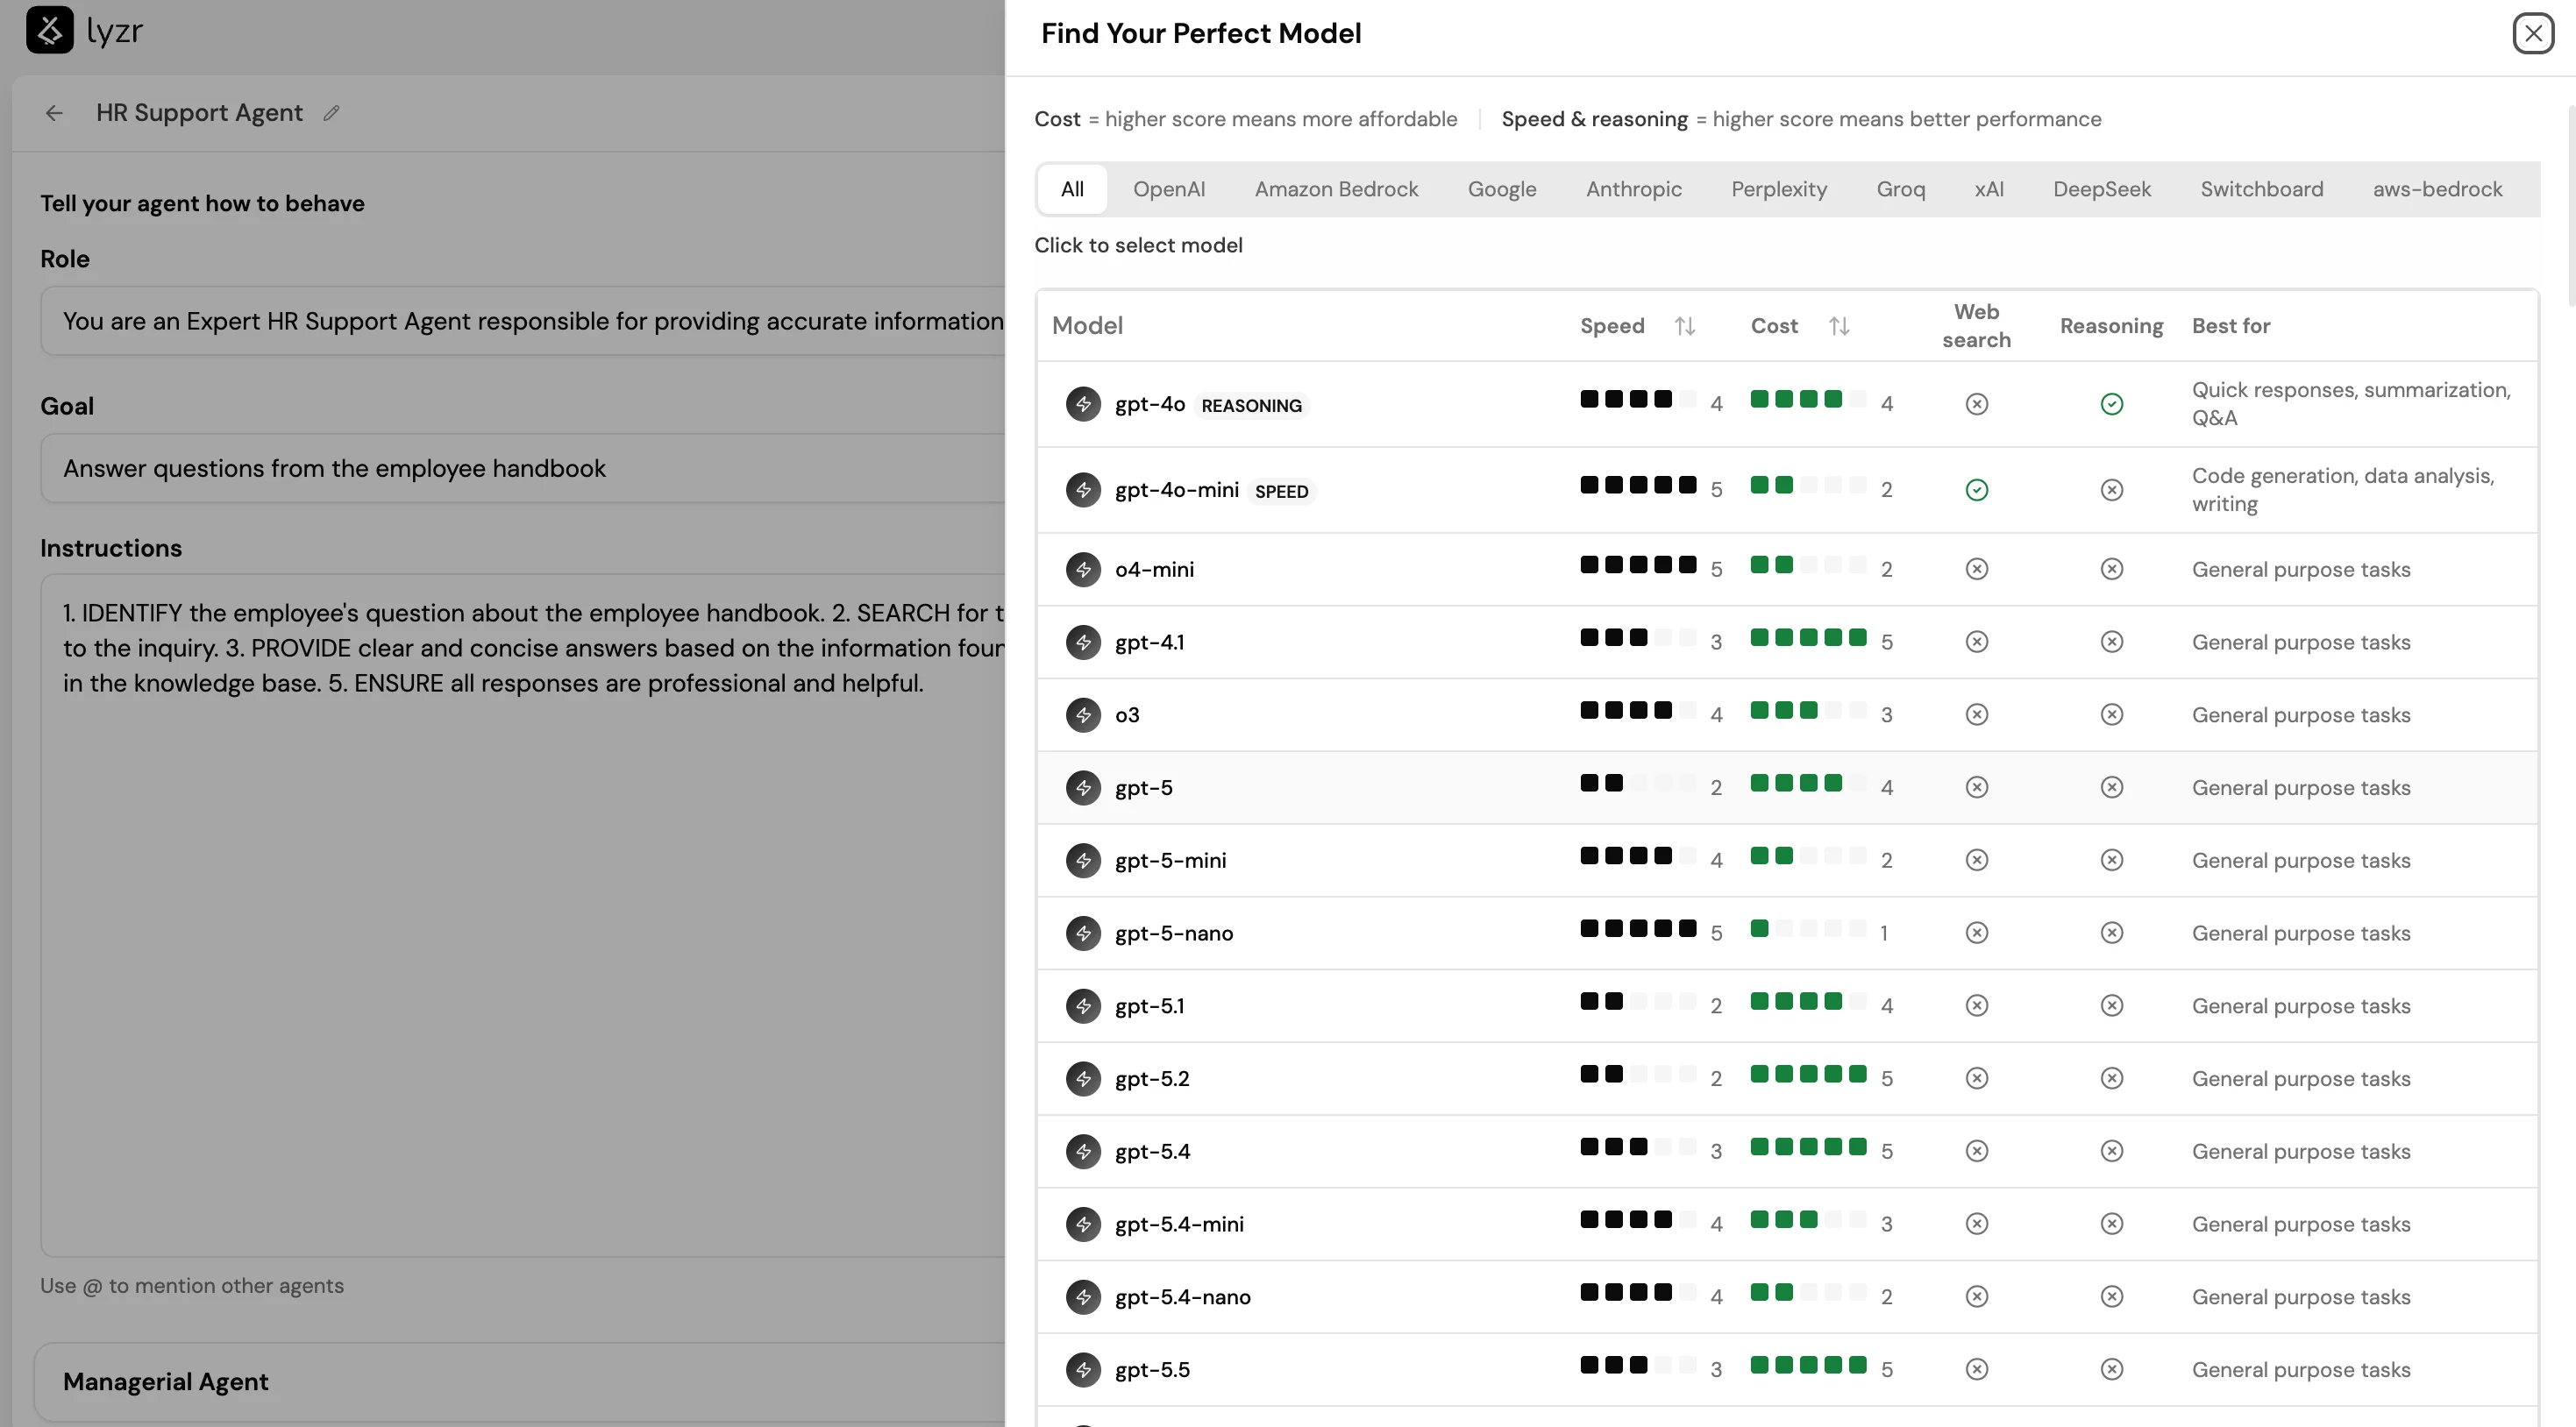Select the gpt-5.1 model name

pyautogui.click(x=1149, y=1006)
